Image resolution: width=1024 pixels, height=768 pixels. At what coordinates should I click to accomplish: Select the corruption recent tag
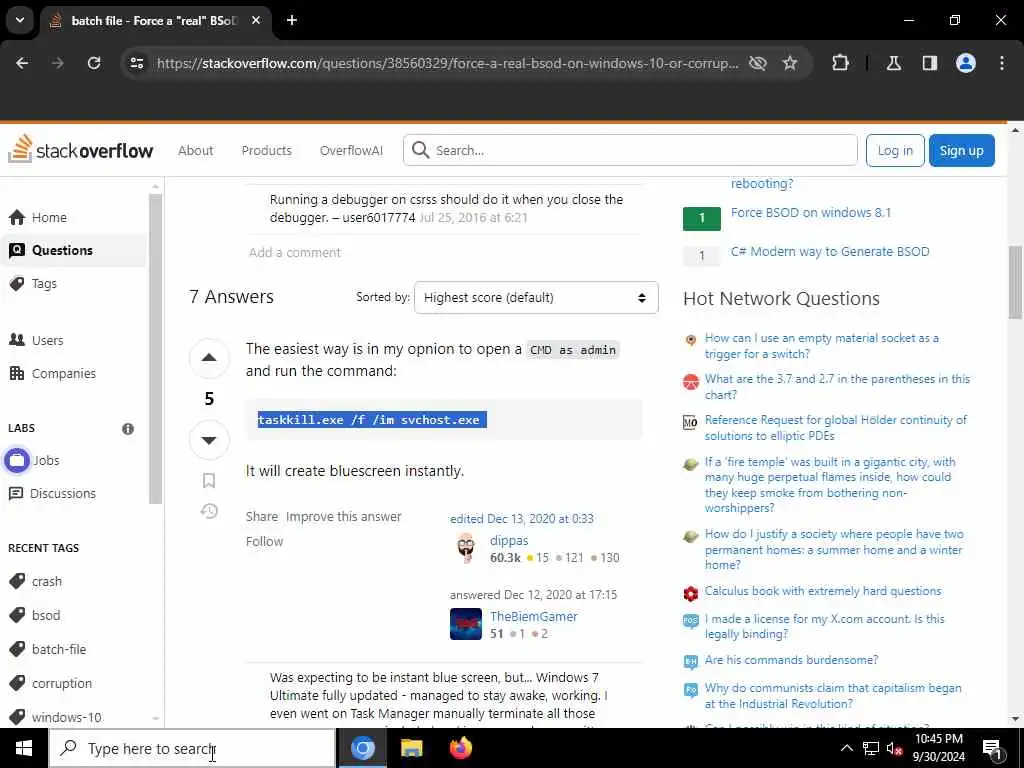click(x=61, y=683)
